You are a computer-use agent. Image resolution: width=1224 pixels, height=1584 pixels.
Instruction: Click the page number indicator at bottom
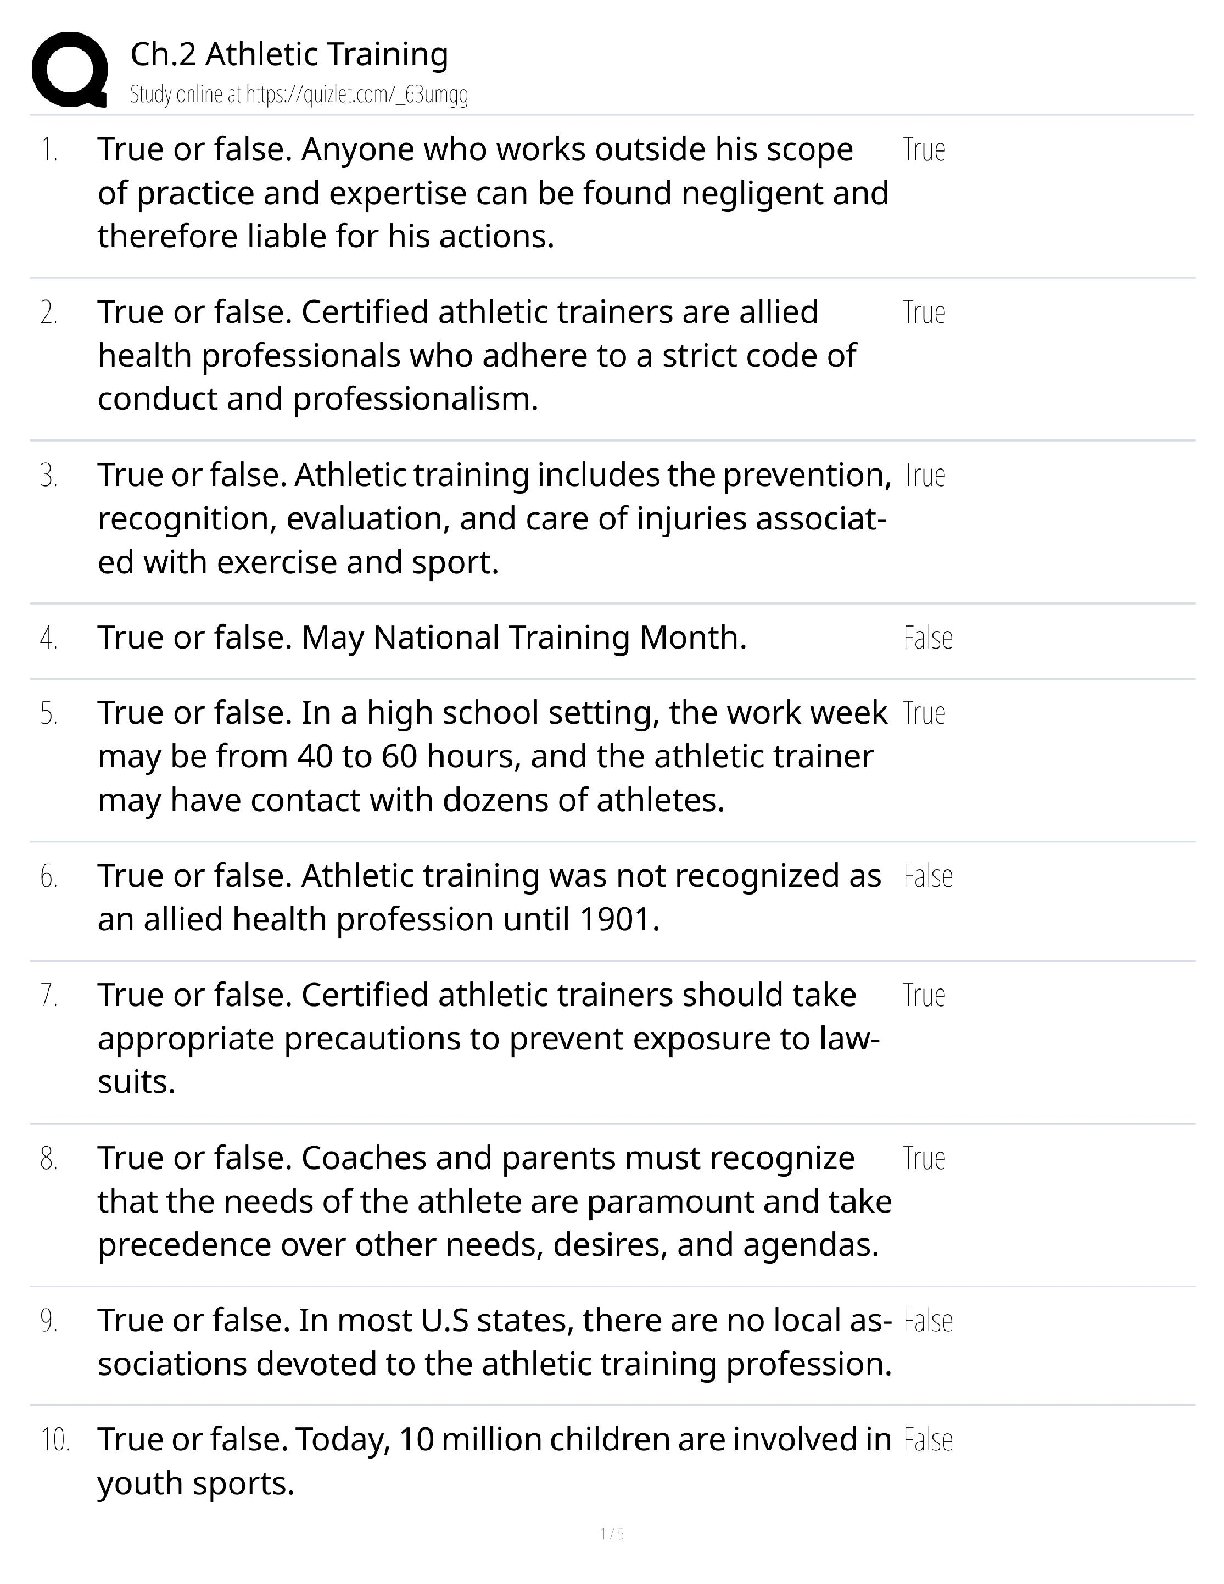coord(611,1533)
